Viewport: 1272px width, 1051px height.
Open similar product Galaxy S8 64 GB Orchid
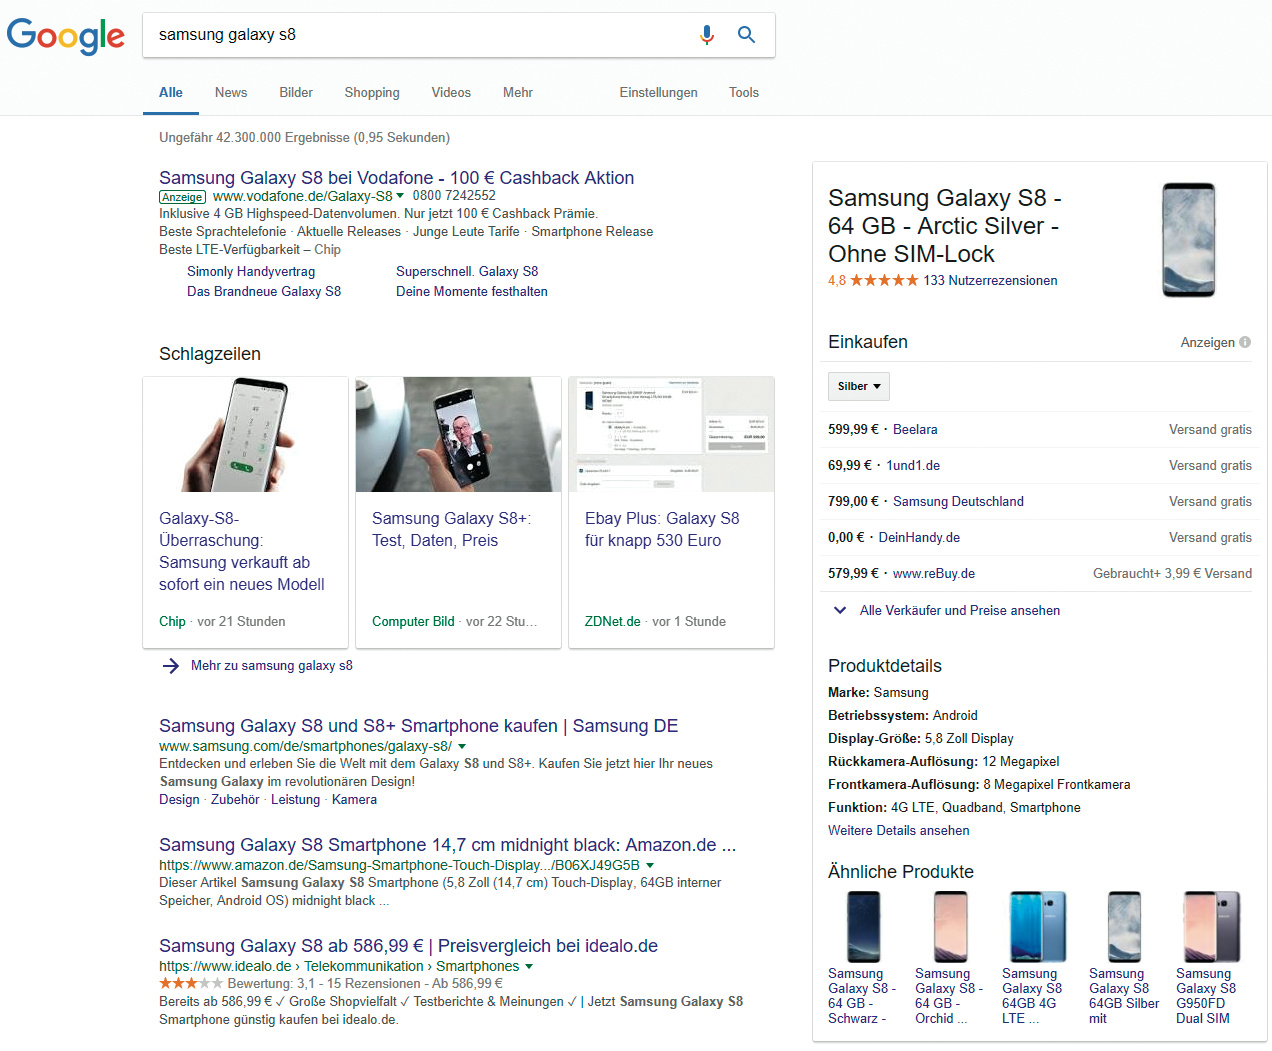tap(950, 958)
